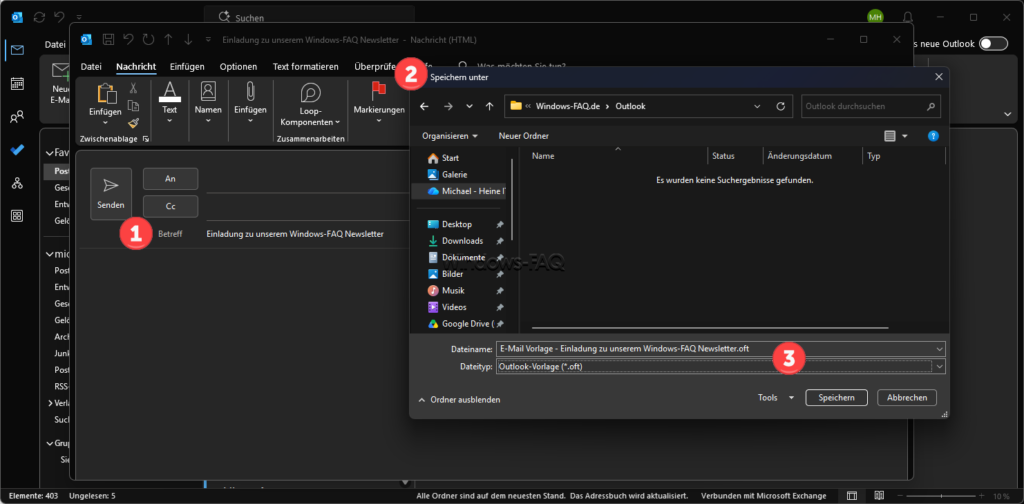Adjust zoom slider in status bar

941,496
